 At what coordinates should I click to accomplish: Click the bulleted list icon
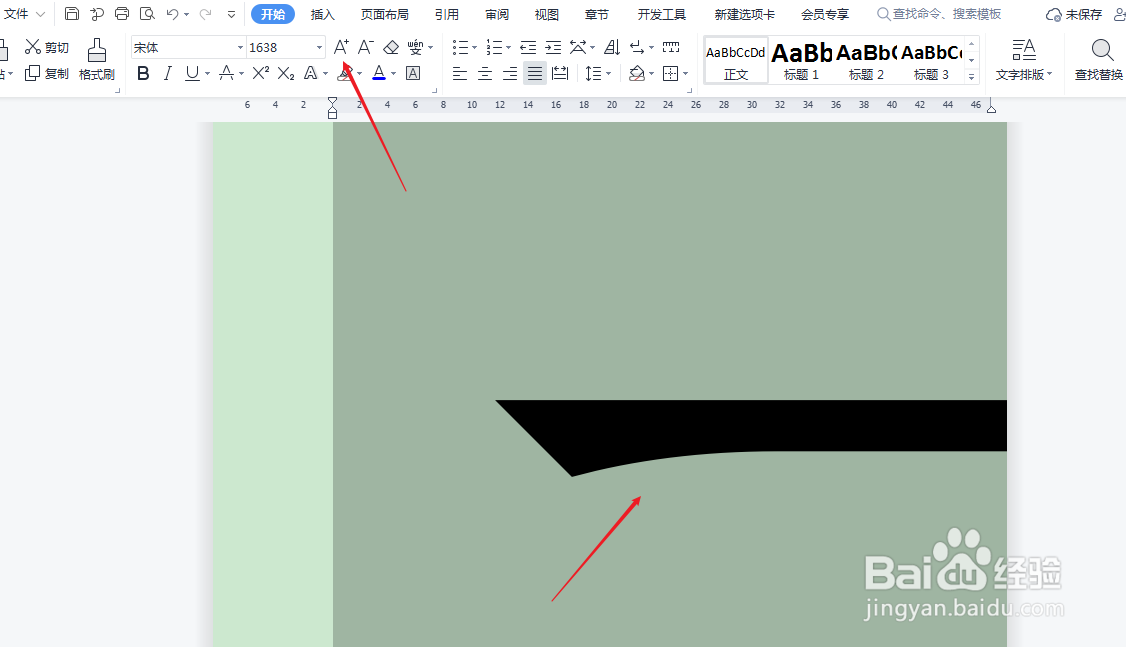[460, 47]
